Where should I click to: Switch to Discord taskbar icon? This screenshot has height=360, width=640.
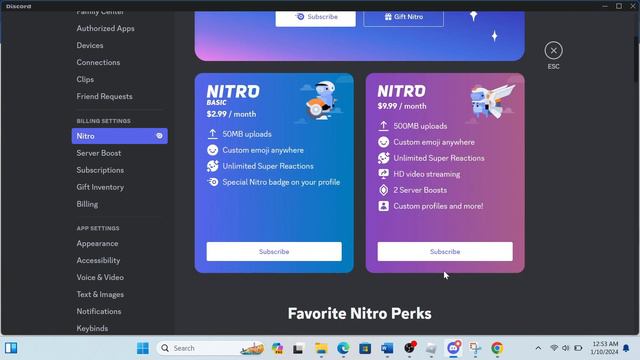coord(453,348)
